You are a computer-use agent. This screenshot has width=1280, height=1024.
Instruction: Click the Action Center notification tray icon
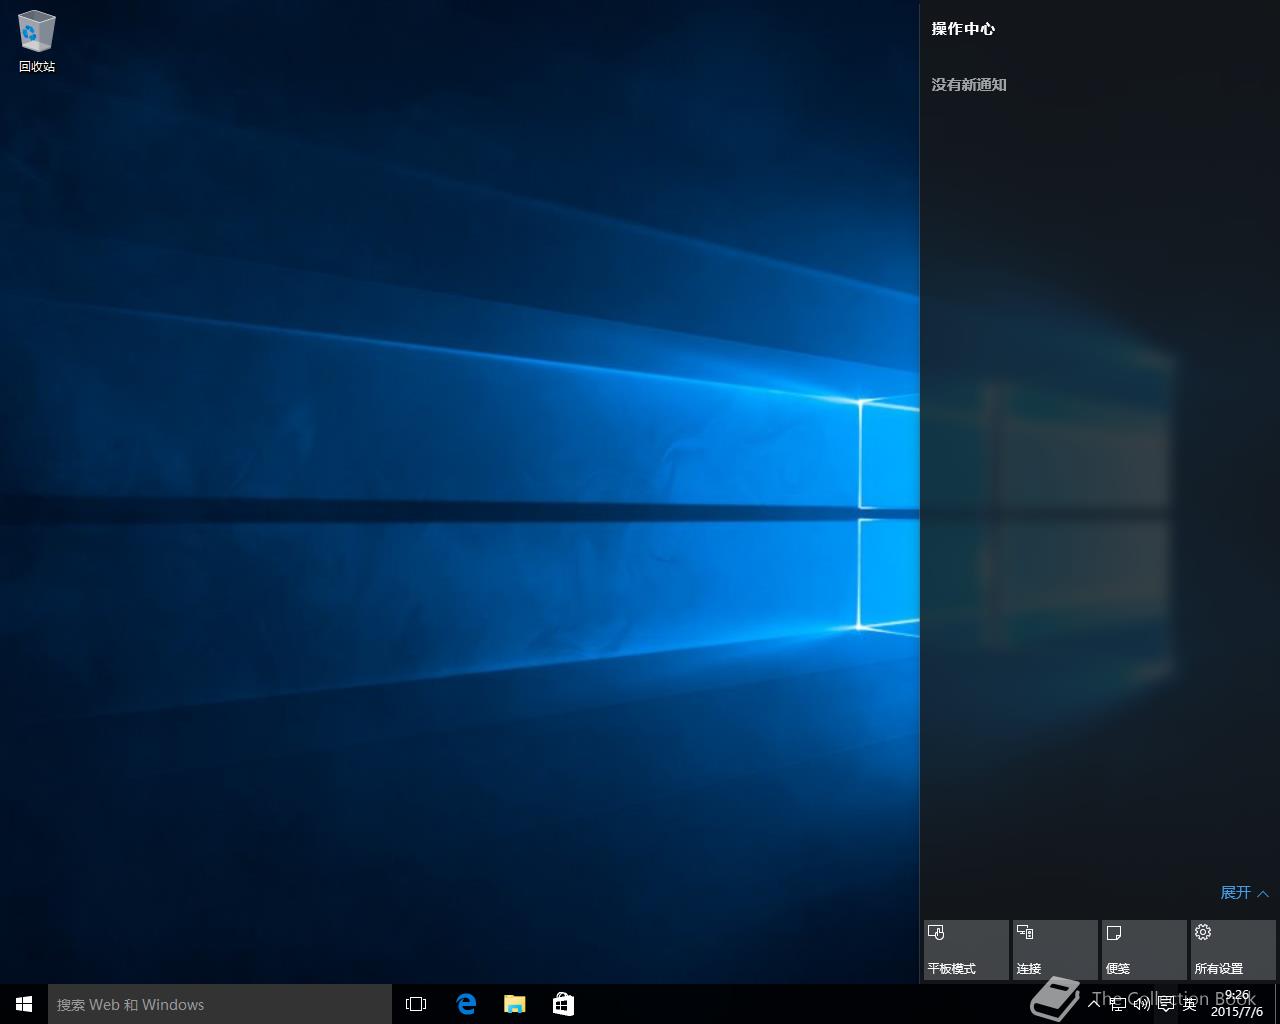click(1166, 1004)
